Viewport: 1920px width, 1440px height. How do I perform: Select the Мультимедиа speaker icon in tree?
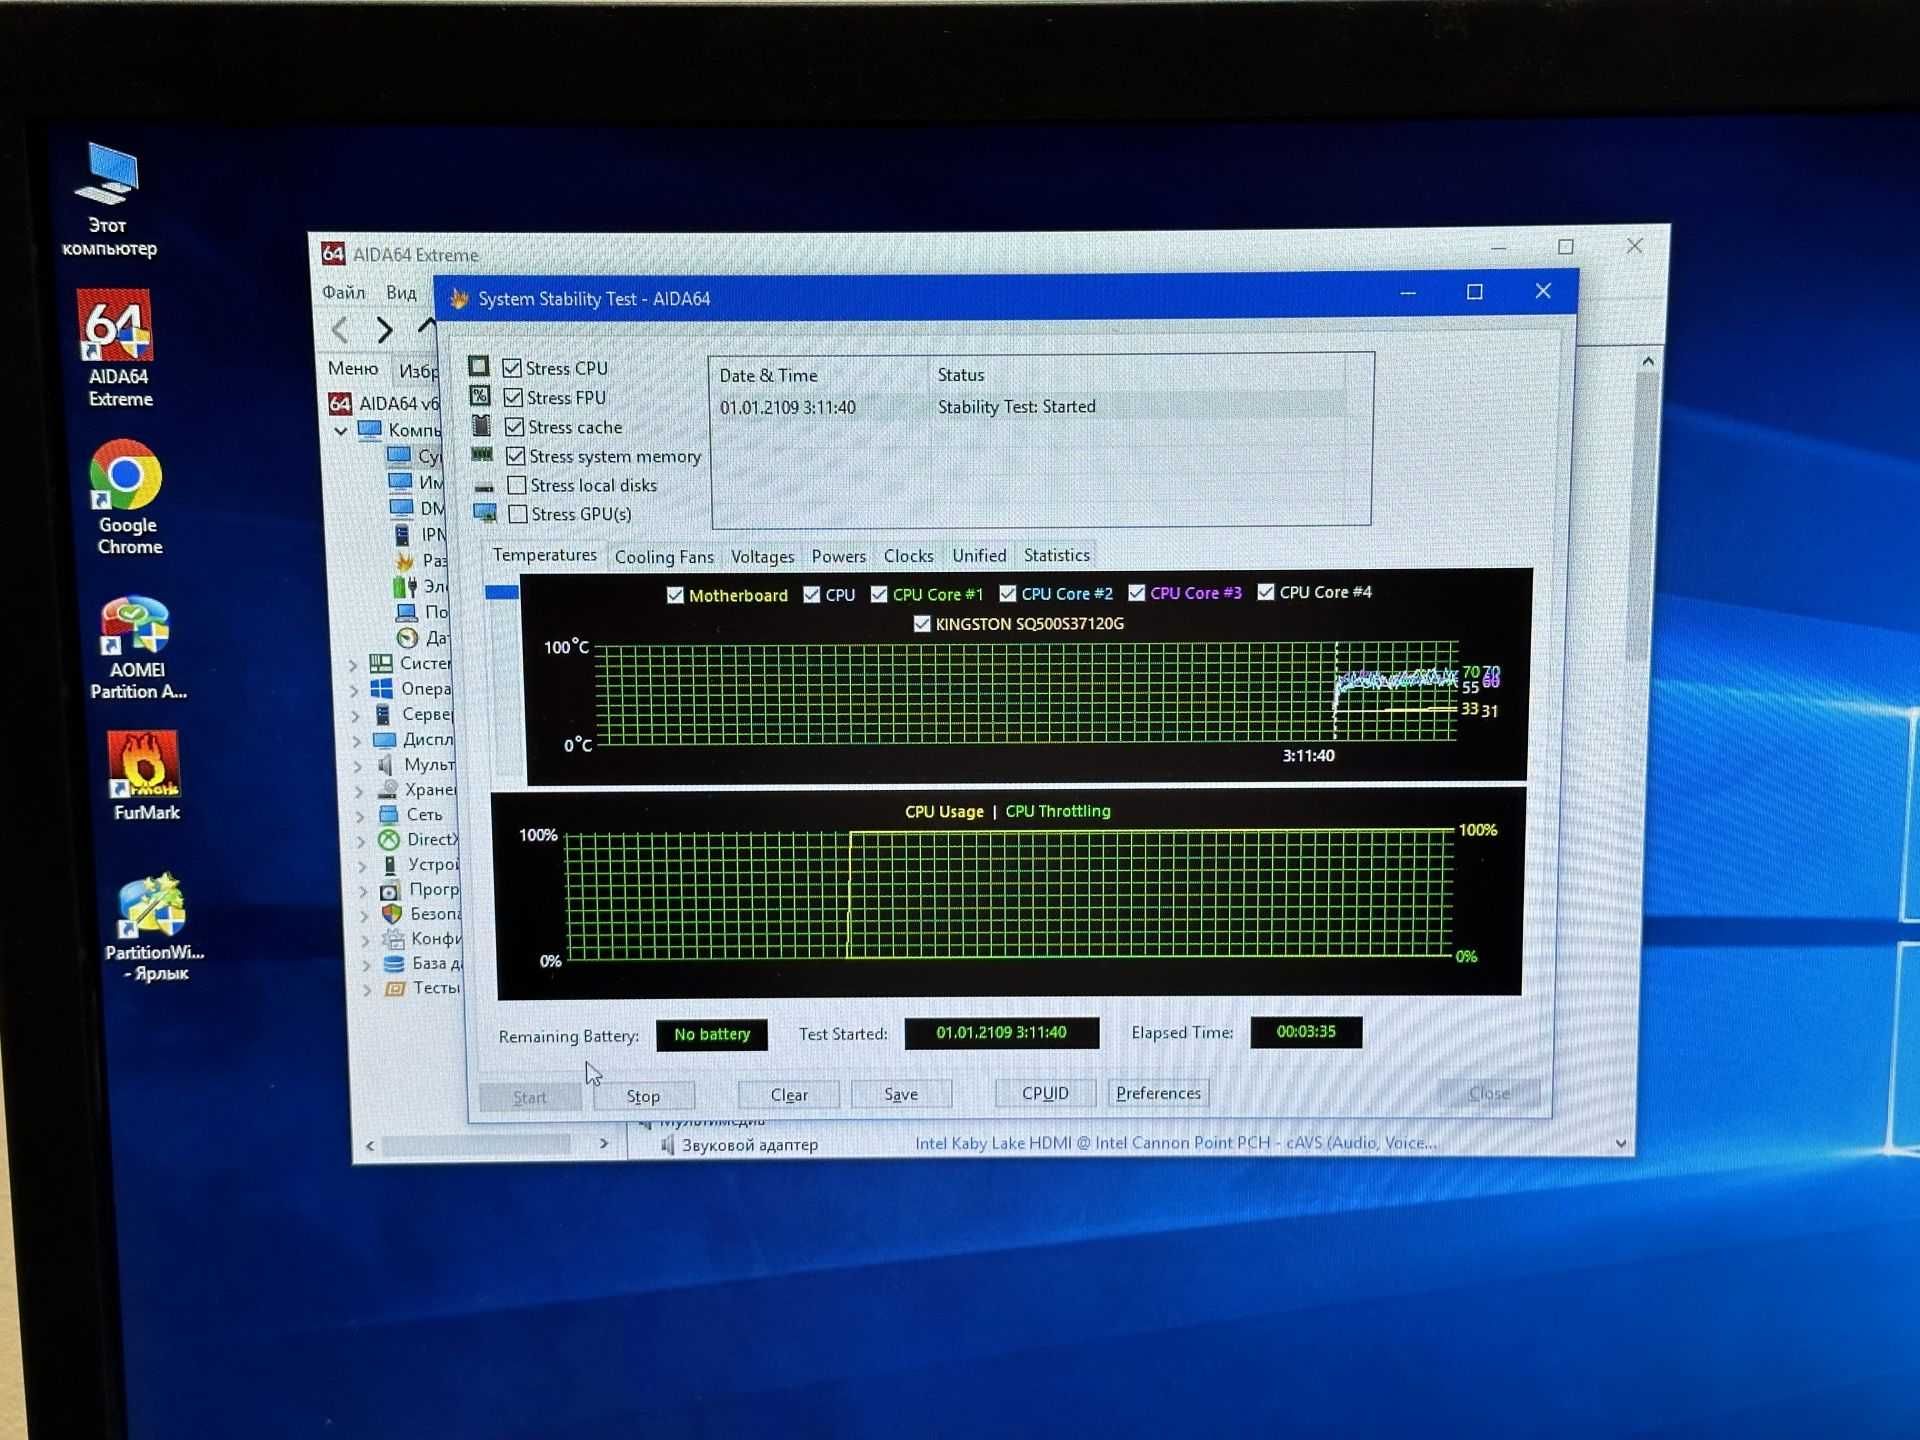385,765
